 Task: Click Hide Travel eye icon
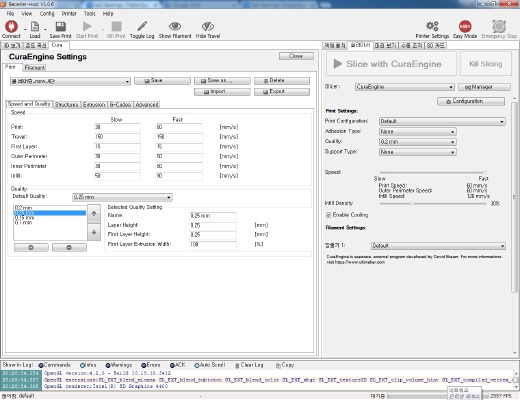208,26
